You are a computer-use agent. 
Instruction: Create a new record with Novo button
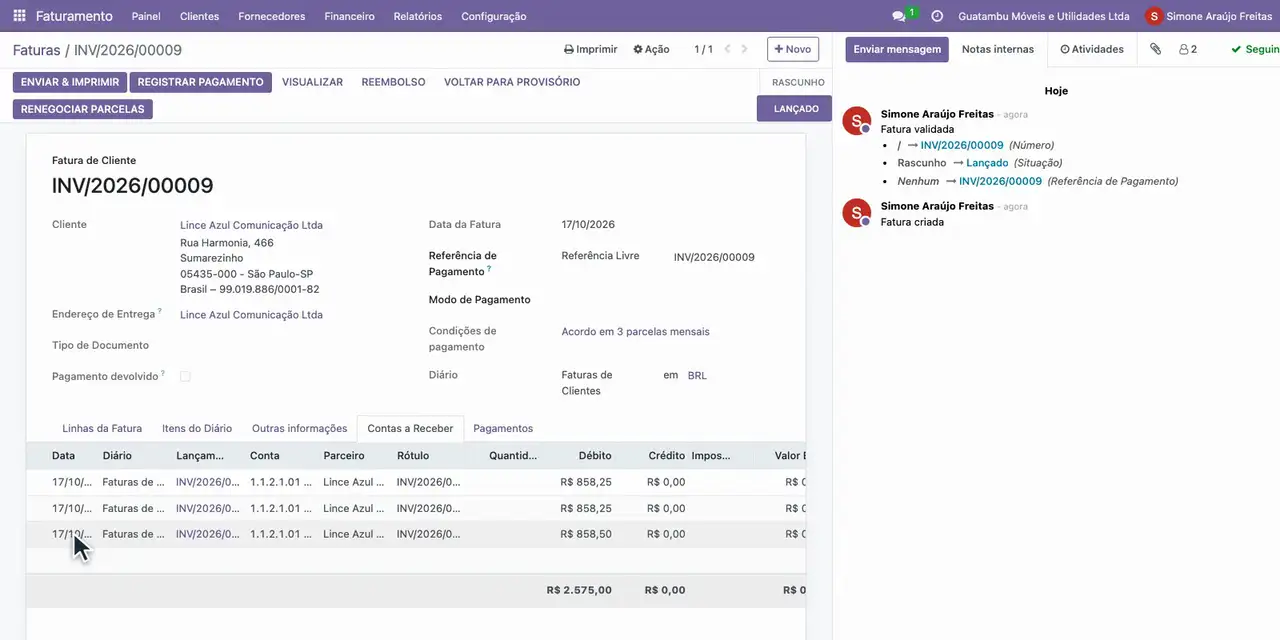click(793, 49)
